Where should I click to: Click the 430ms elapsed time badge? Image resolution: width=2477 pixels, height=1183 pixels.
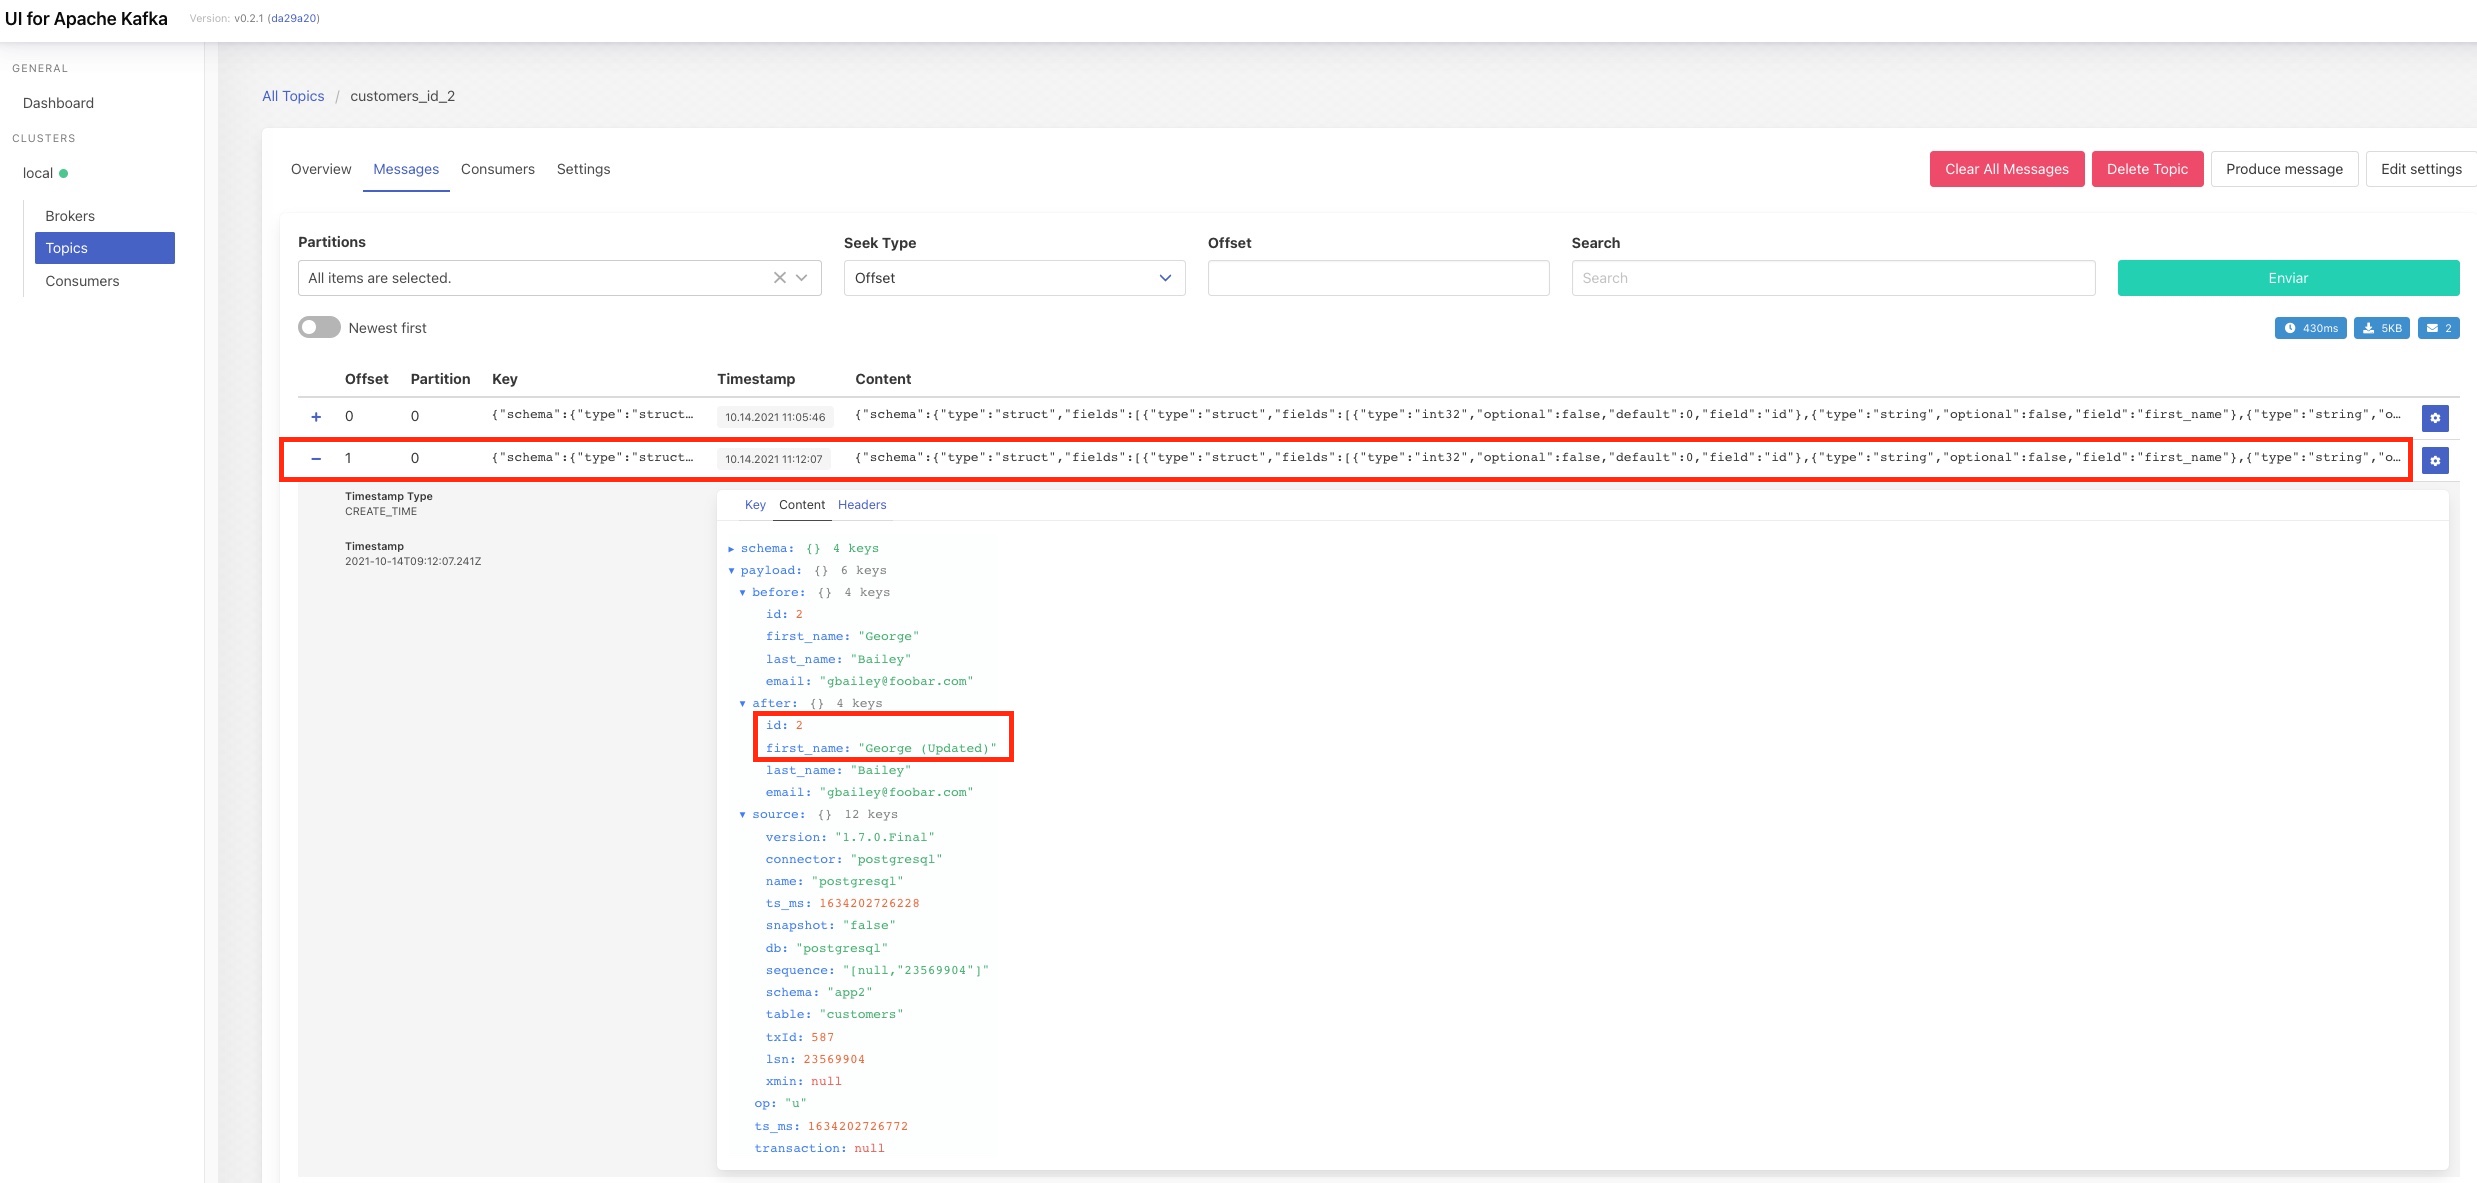(x=2310, y=328)
